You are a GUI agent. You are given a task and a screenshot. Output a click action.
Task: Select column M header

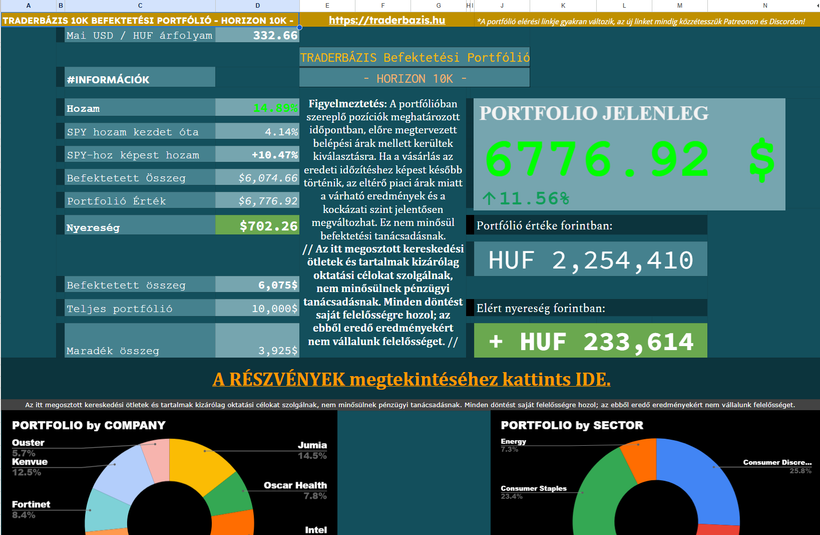[679, 5]
